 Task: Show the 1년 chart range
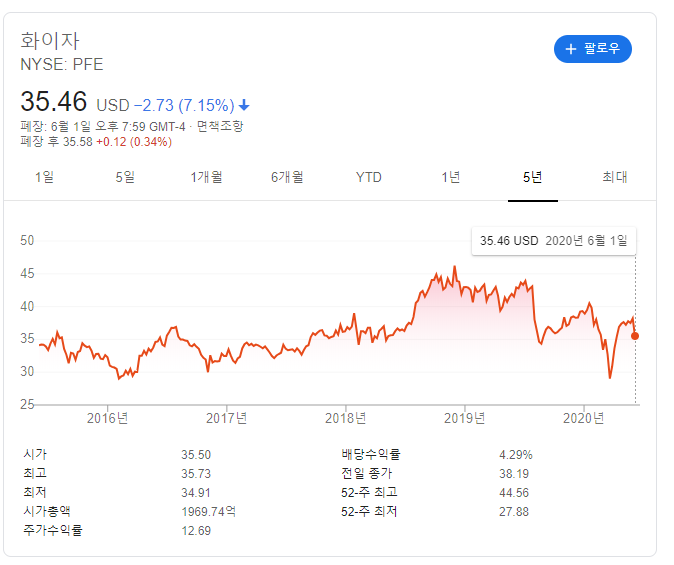[x=451, y=177]
